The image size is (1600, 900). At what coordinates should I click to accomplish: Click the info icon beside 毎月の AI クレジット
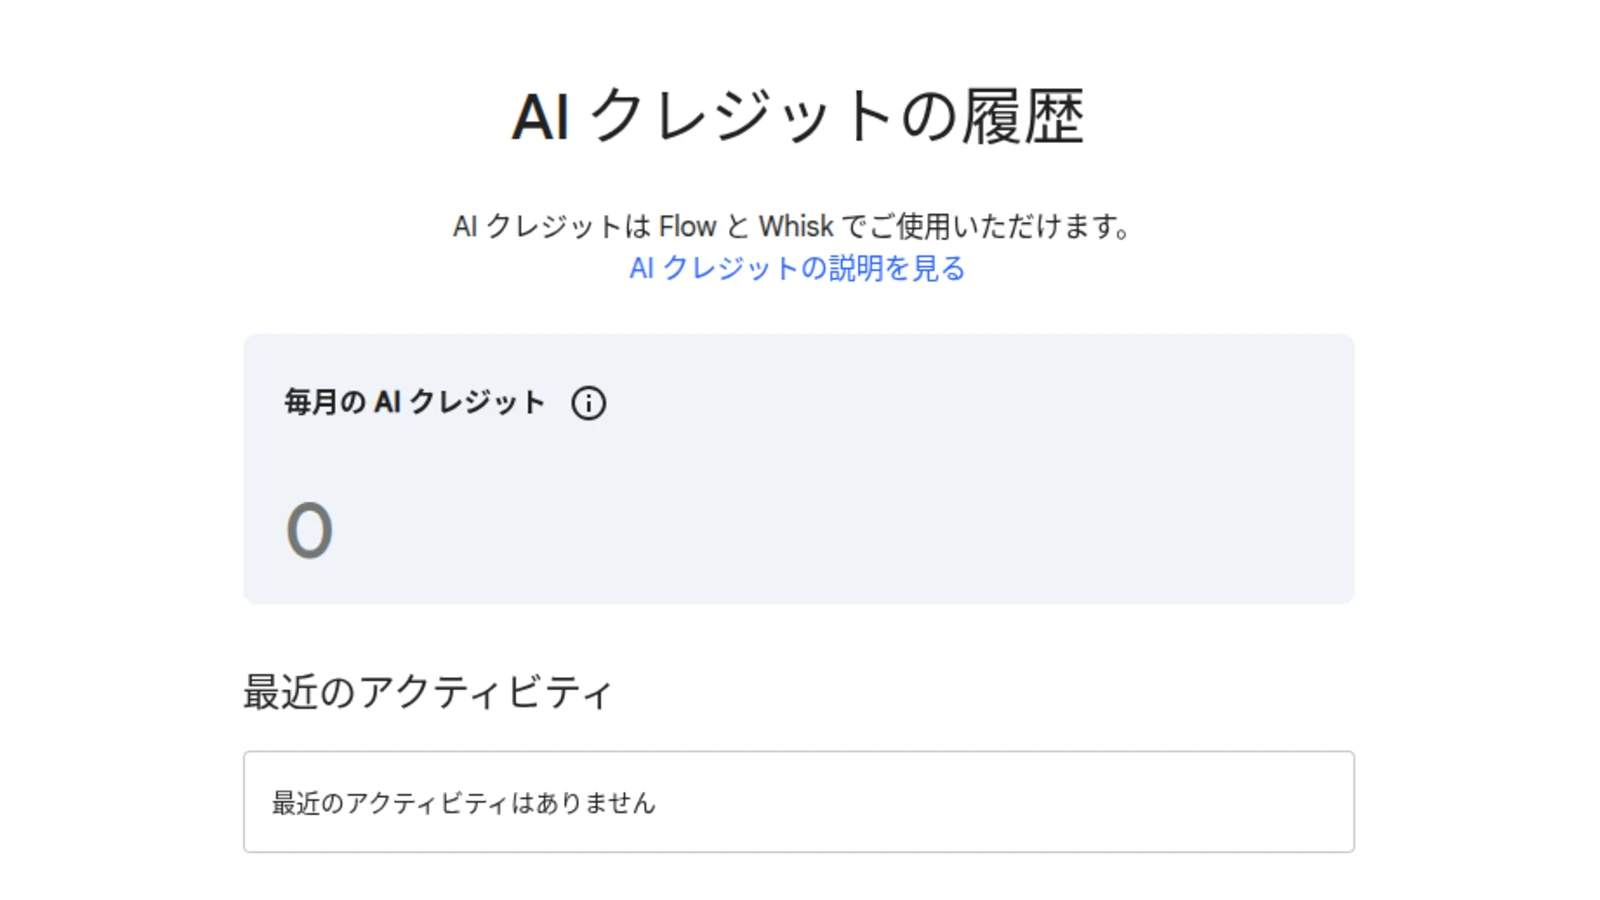coord(588,403)
